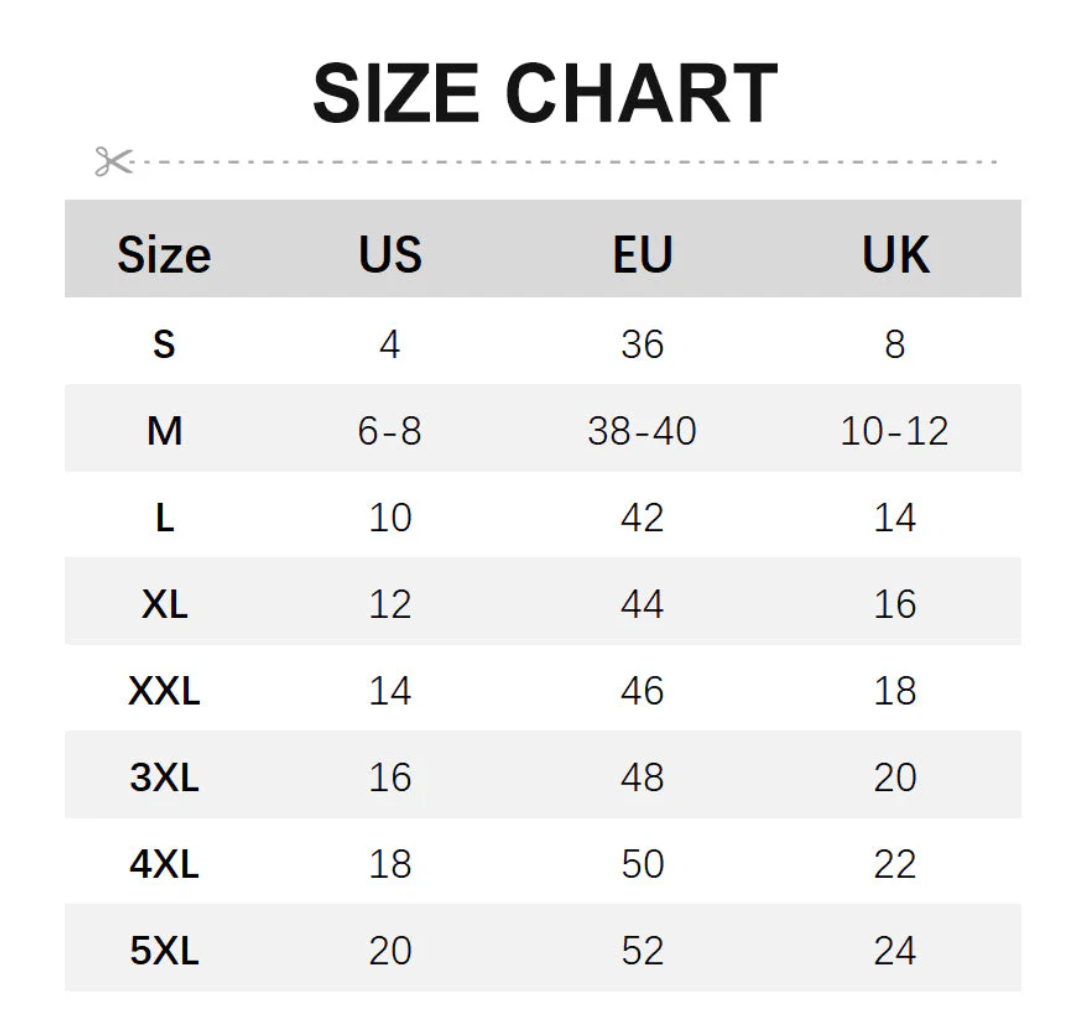Click the scissors icon near the dashed line
1092x1032 pixels.
coord(113,161)
